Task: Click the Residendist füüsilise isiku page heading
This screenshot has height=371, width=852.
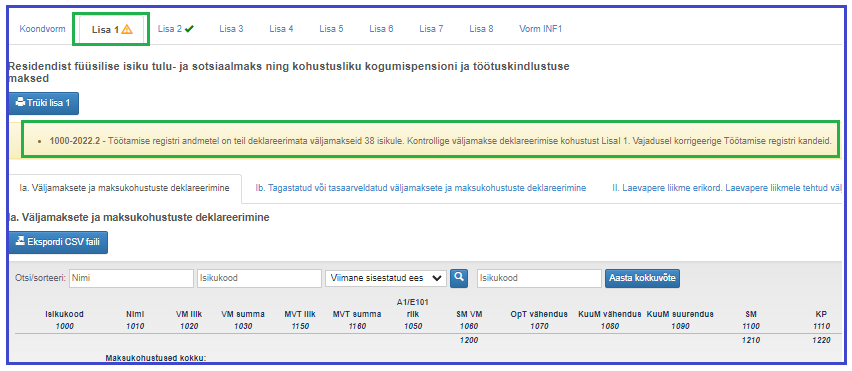Action: [x=288, y=73]
